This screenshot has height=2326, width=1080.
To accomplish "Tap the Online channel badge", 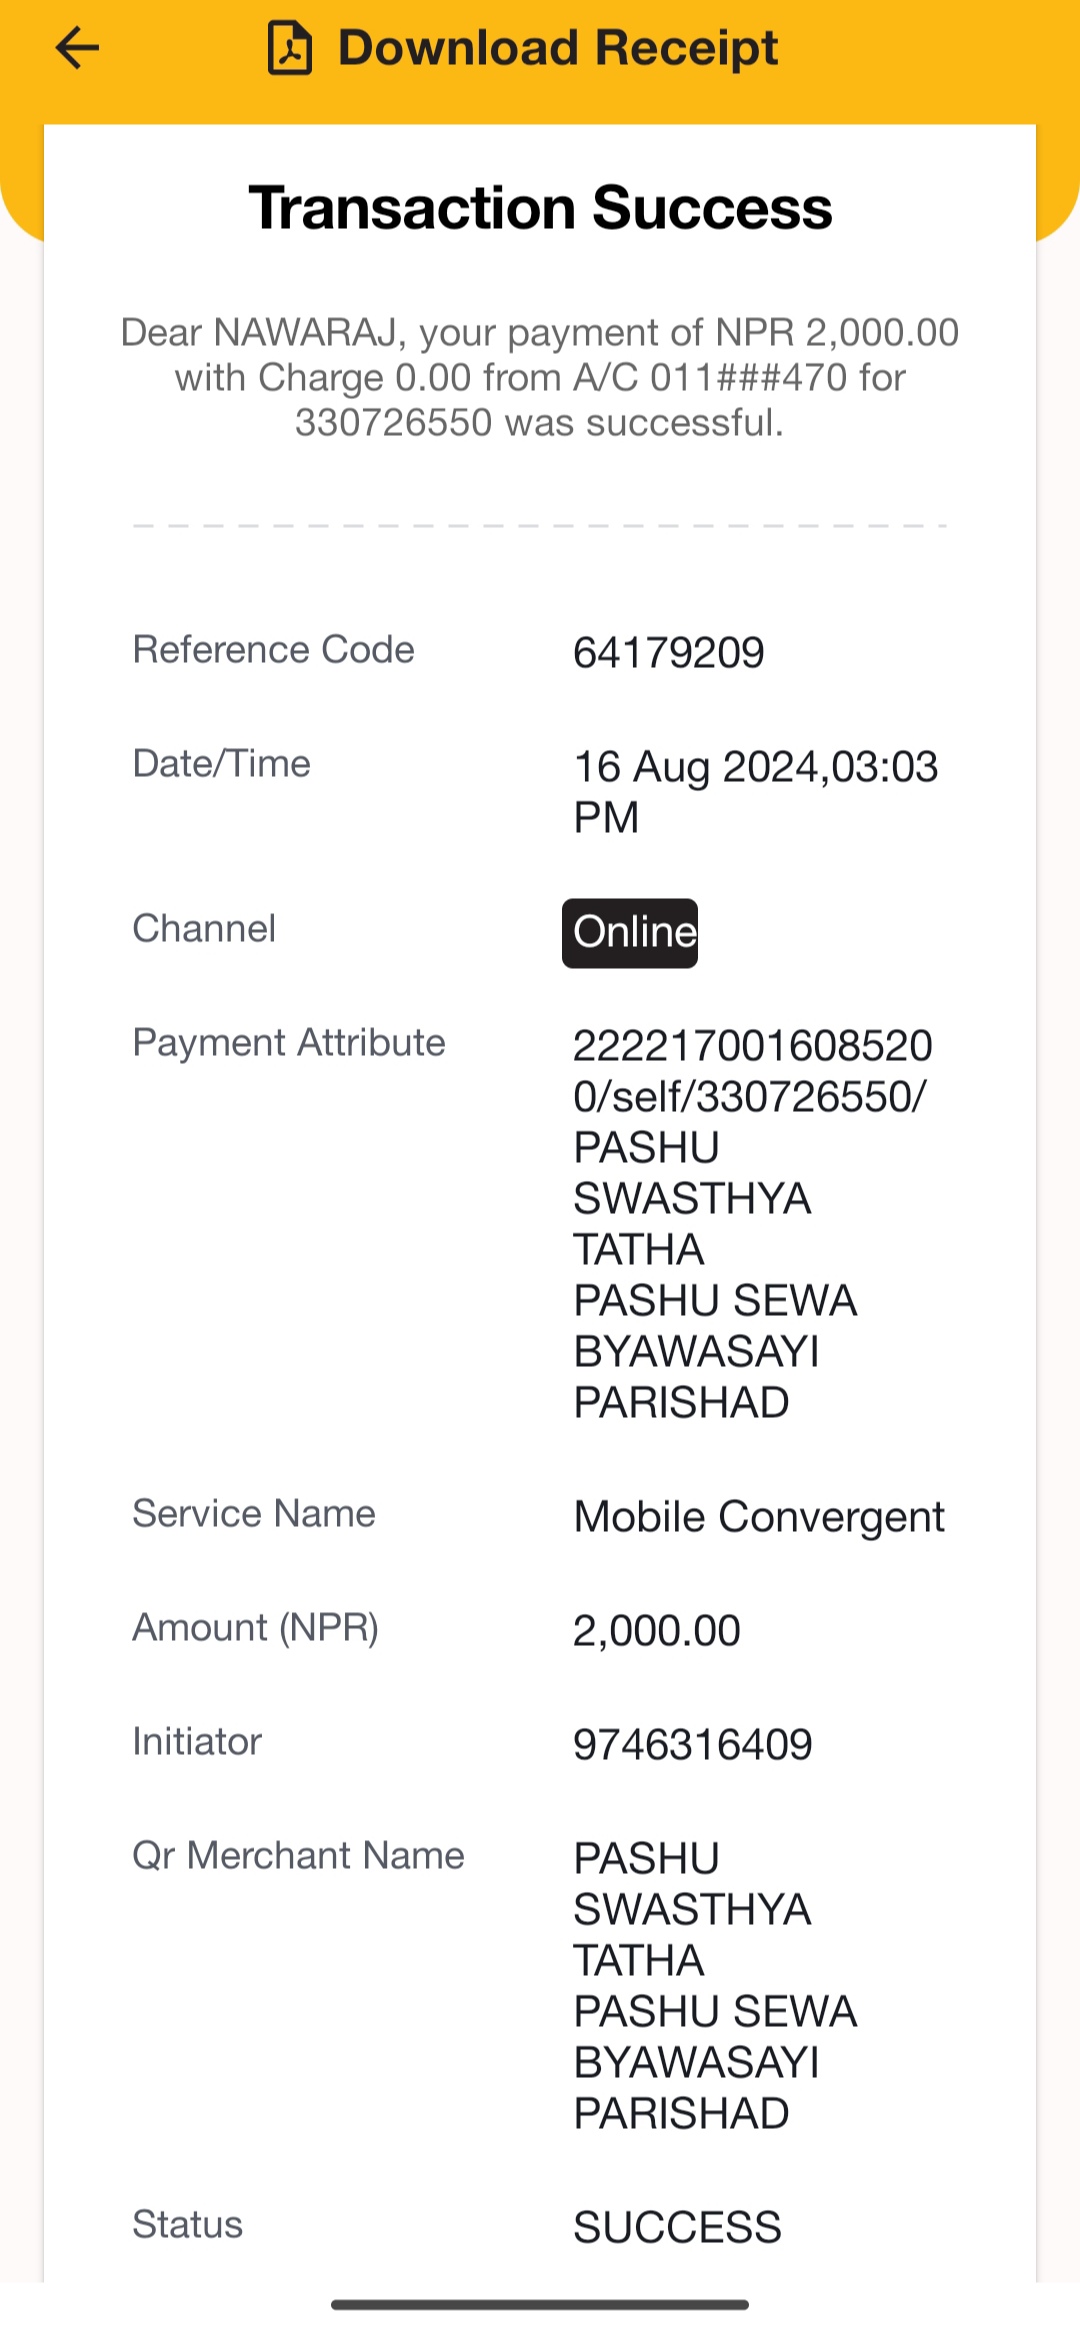I will (x=630, y=933).
